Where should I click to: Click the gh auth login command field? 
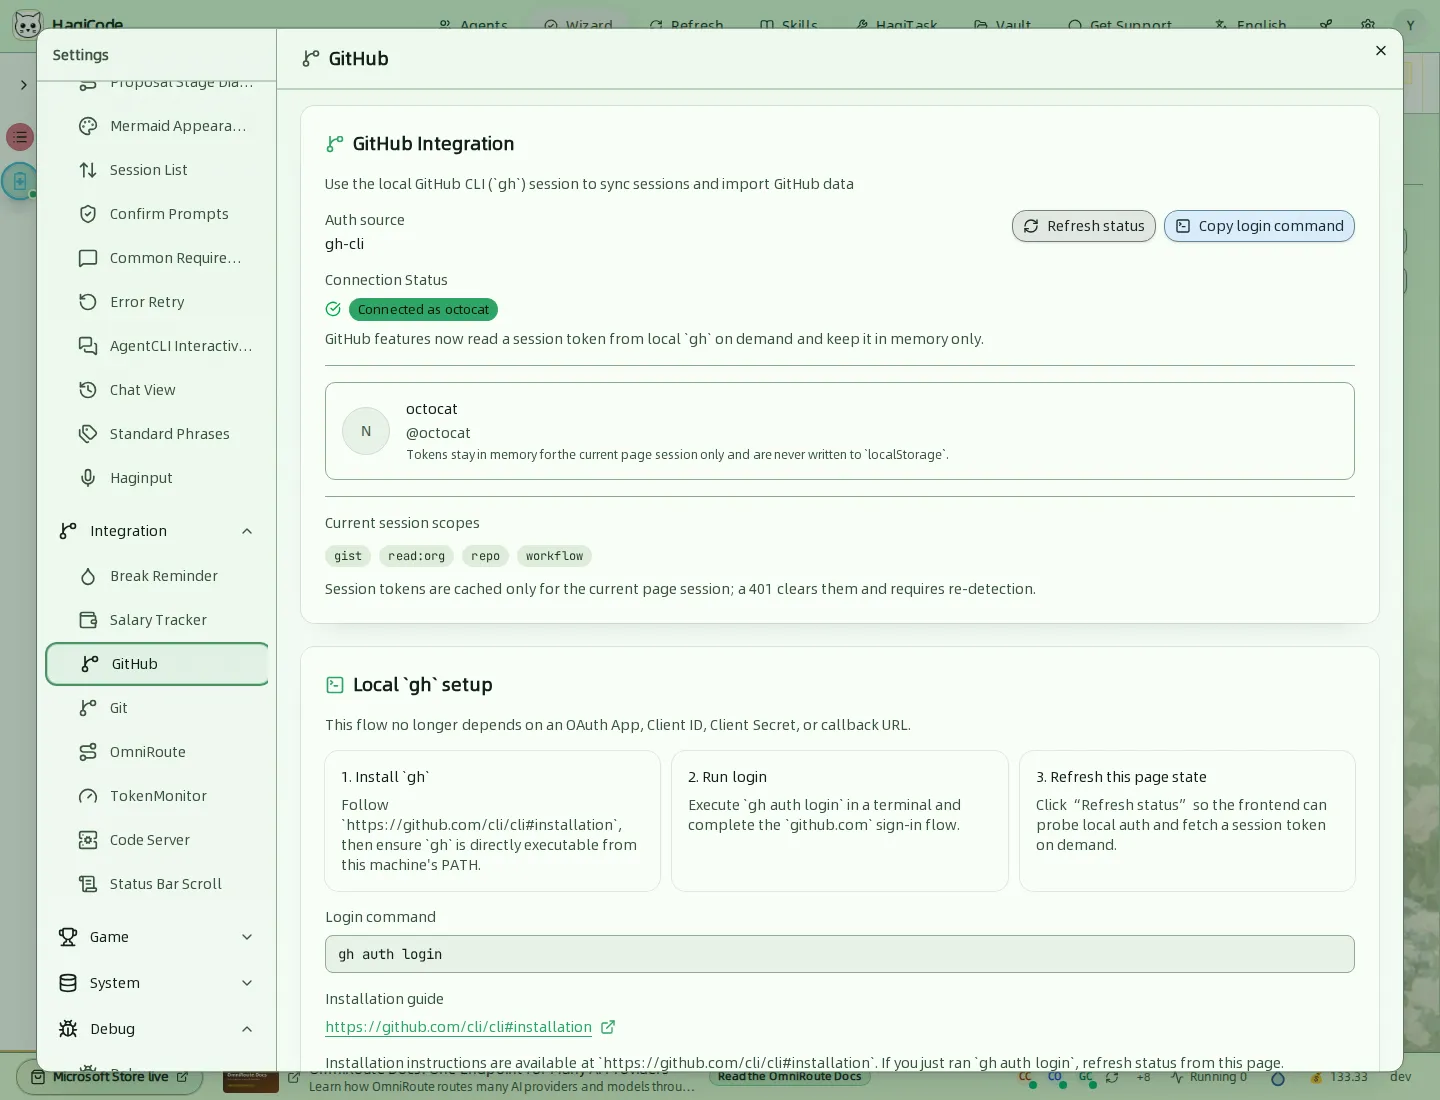click(x=840, y=954)
